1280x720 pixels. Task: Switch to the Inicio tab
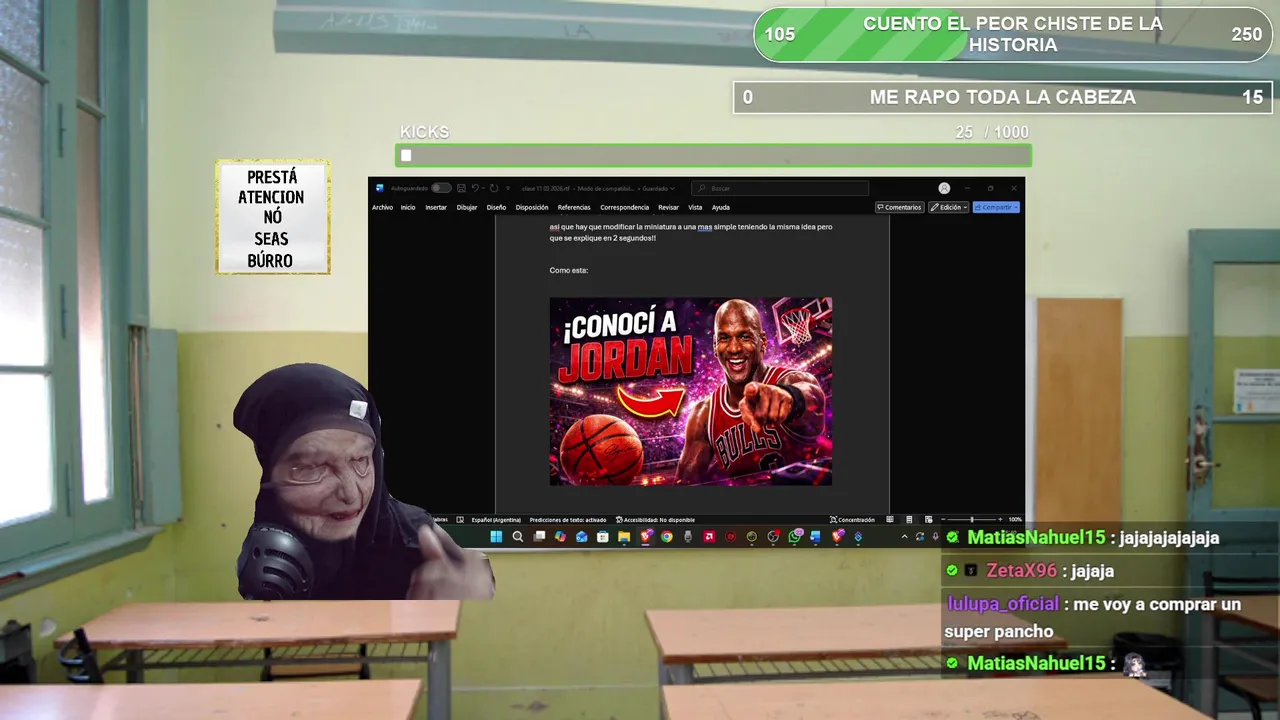(x=408, y=207)
